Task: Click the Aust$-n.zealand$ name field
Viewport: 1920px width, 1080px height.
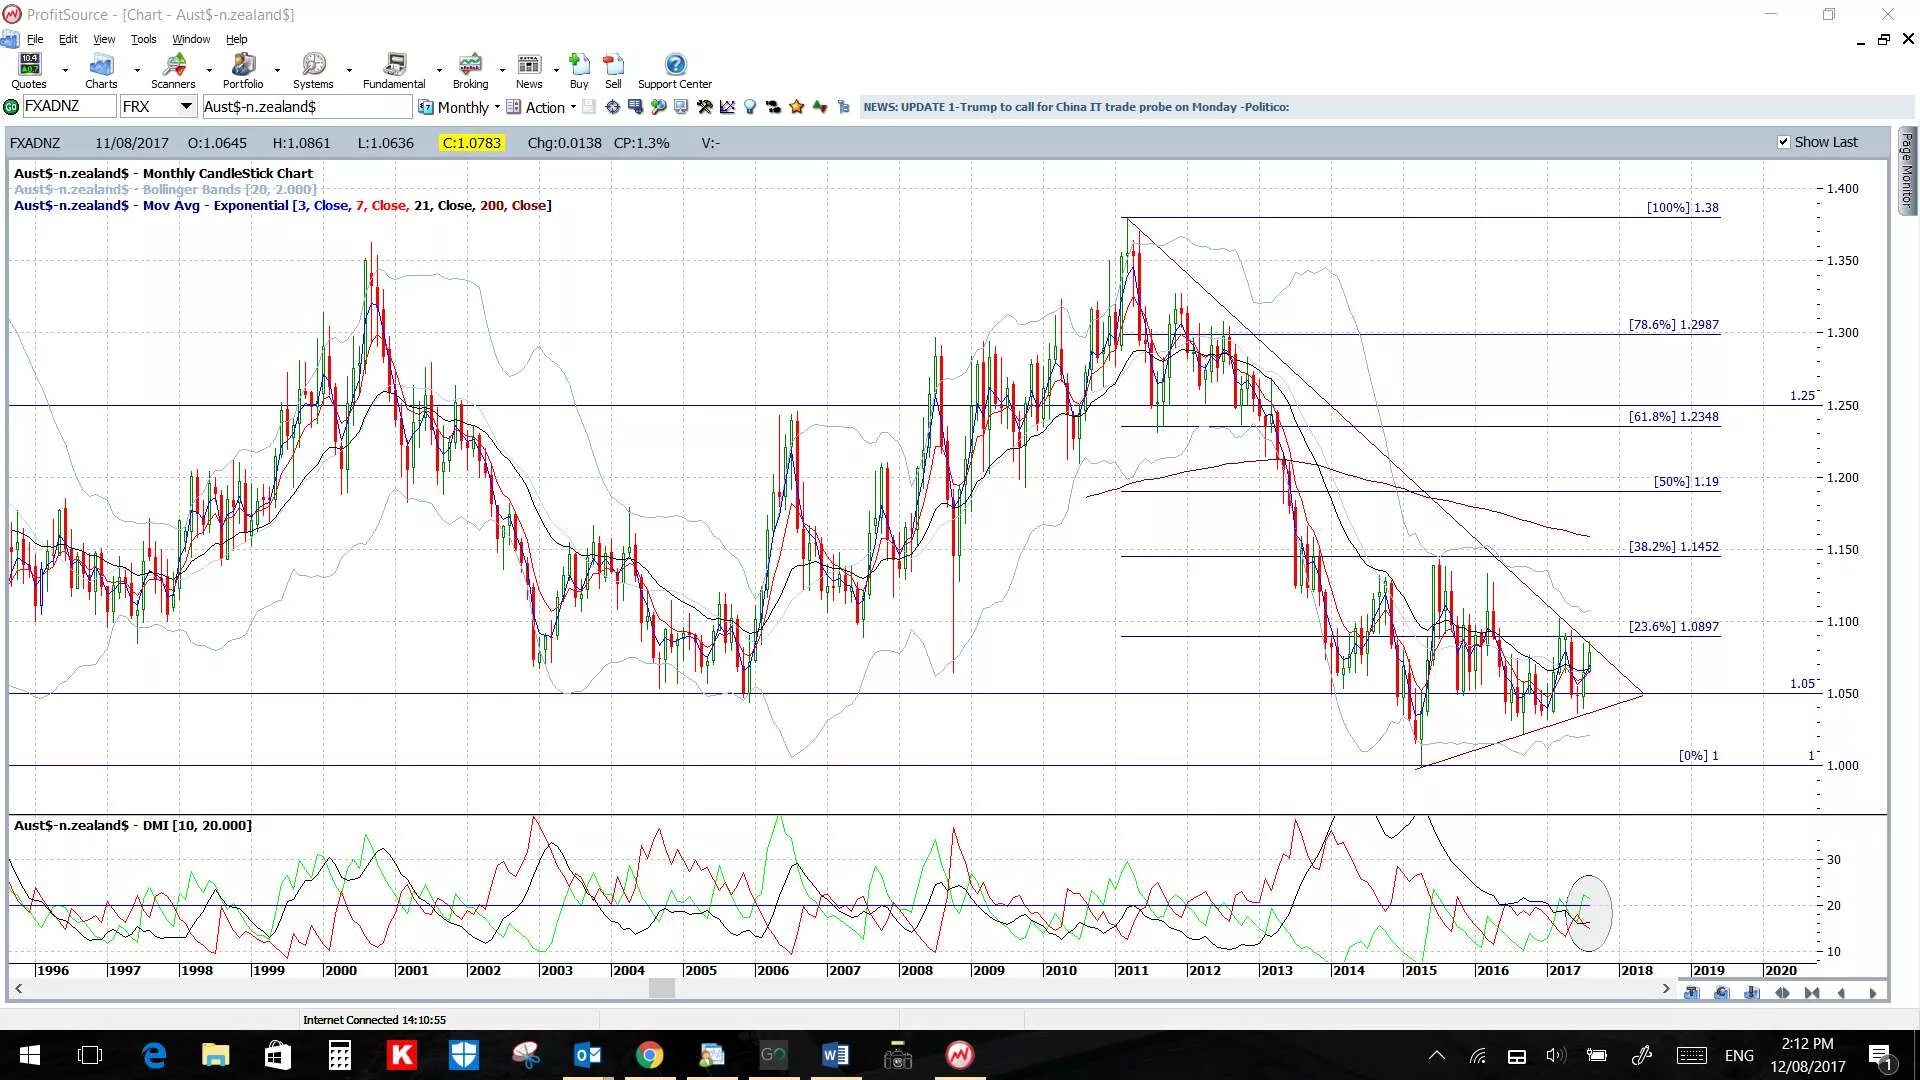Action: 306,107
